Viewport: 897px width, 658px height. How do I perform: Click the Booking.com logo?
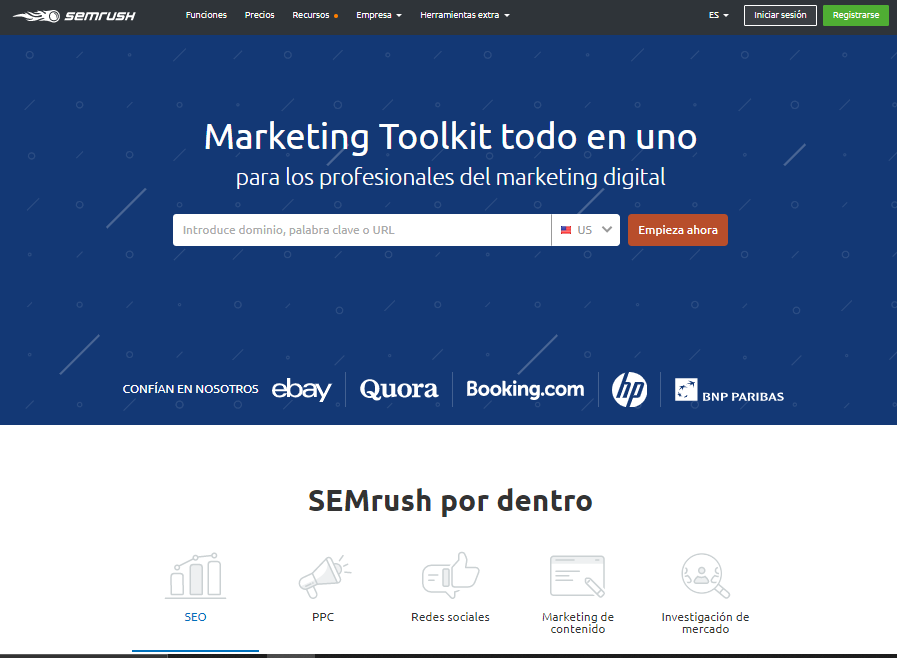coord(525,390)
